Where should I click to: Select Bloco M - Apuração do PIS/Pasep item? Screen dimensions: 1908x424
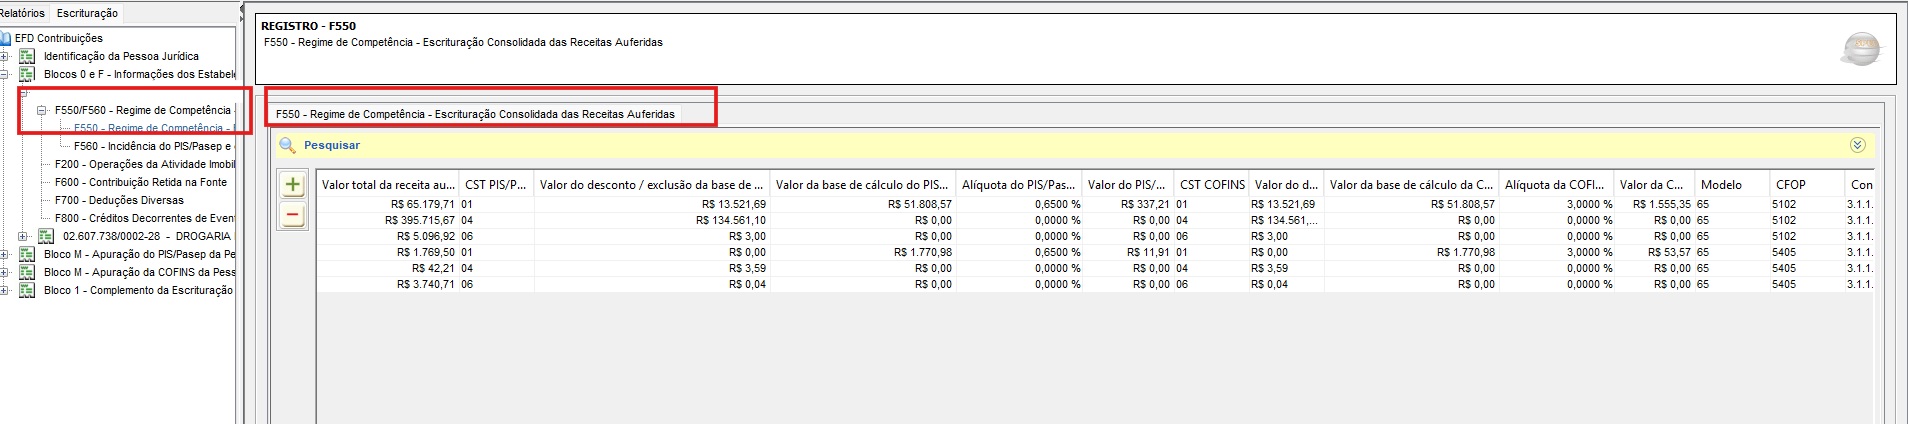pos(140,254)
